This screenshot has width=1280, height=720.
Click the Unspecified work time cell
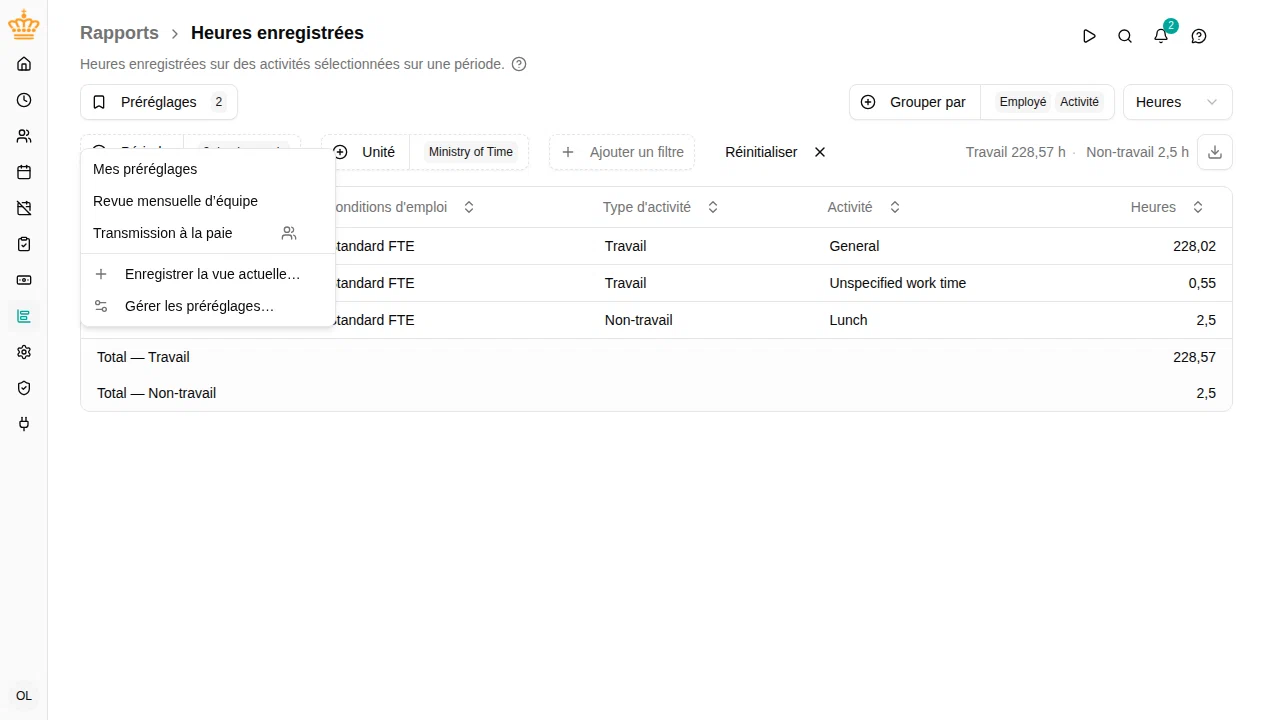[898, 283]
